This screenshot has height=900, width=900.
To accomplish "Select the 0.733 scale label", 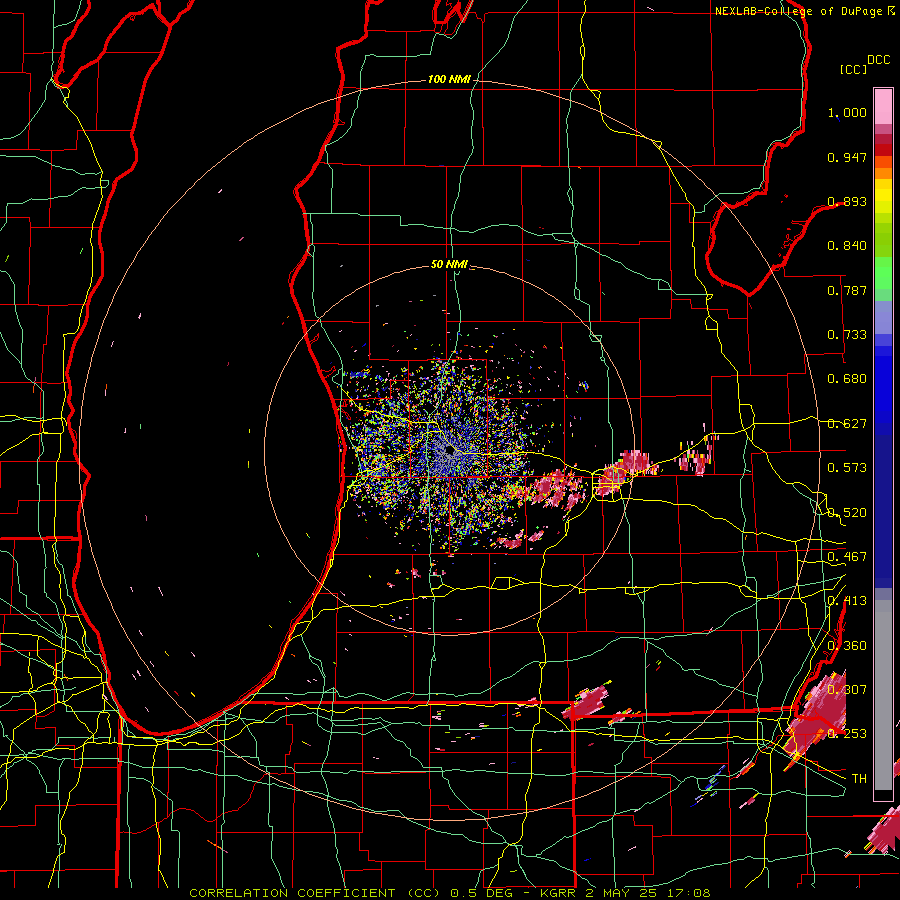I will 847,335.
